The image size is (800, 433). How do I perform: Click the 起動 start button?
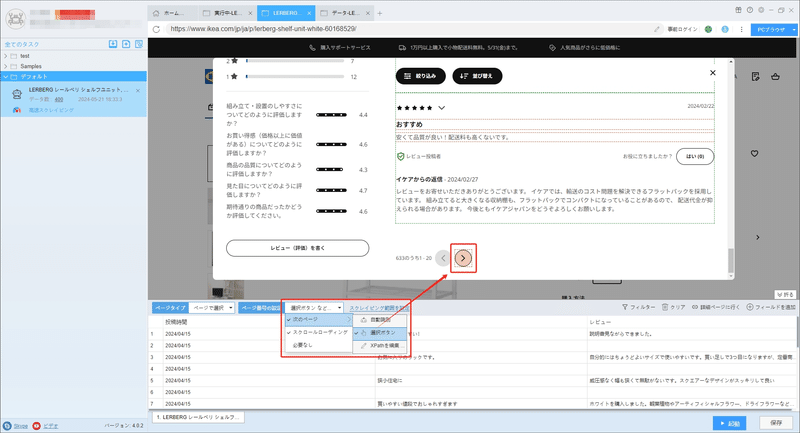pos(730,423)
